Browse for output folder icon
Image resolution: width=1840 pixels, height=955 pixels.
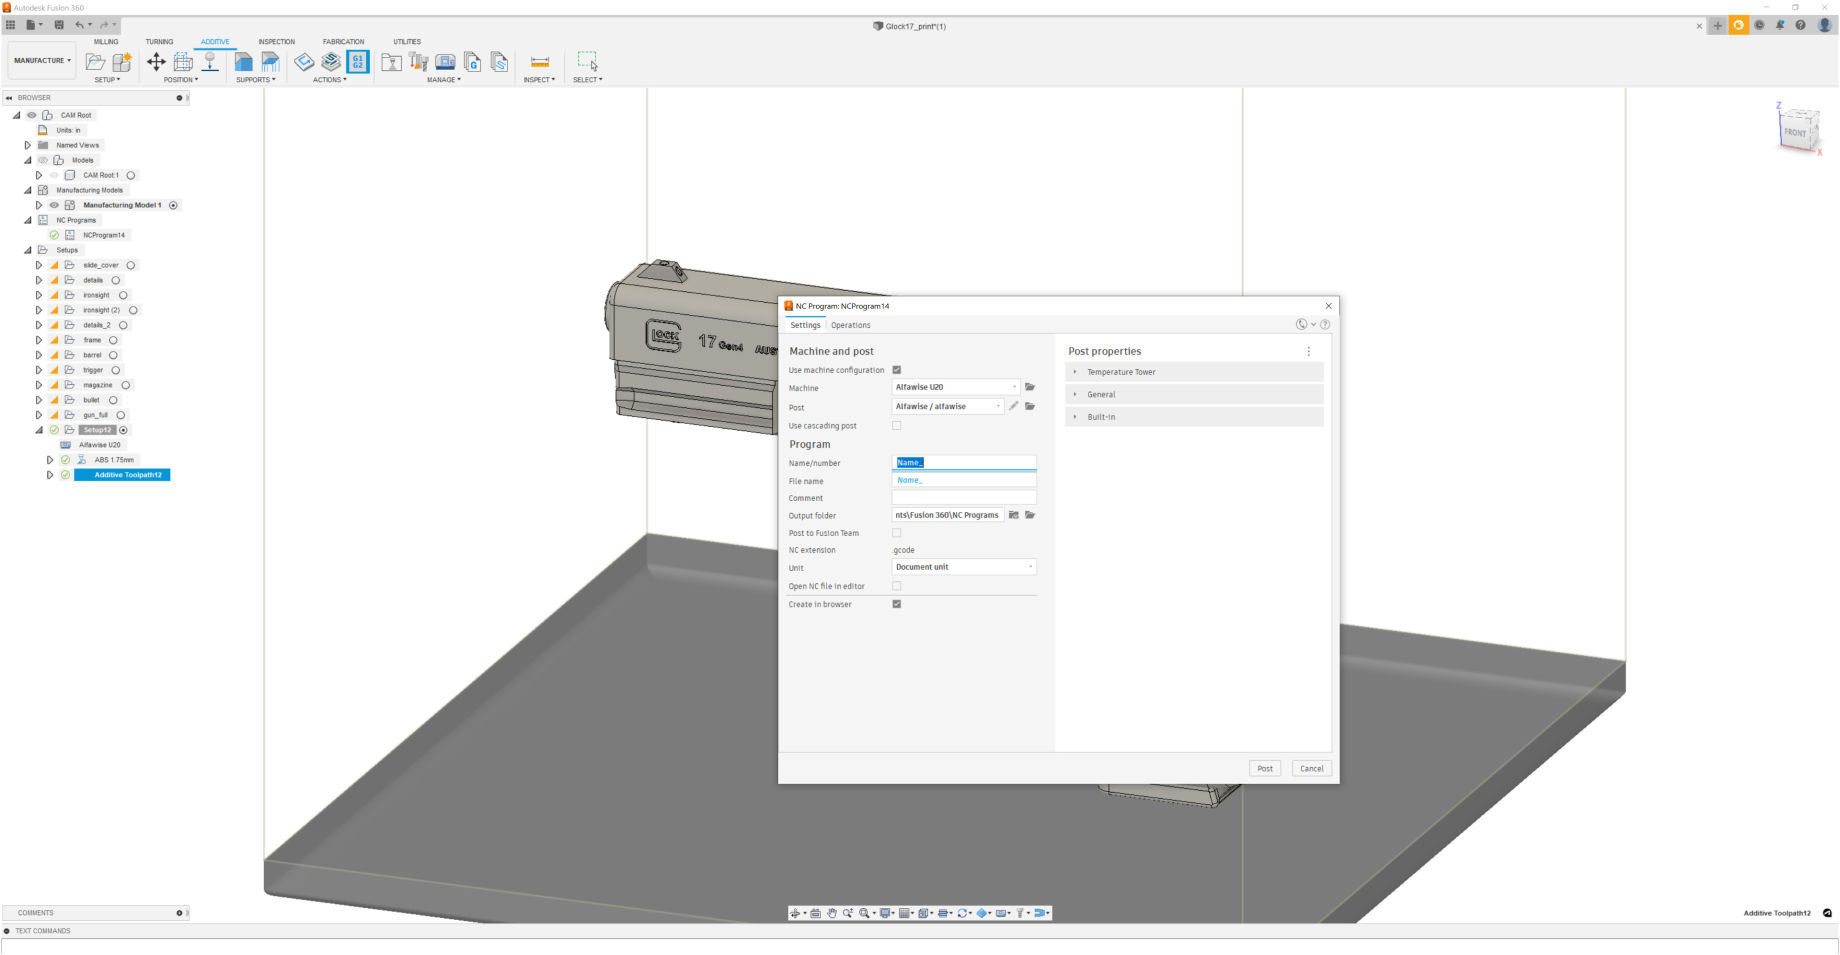[1030, 515]
